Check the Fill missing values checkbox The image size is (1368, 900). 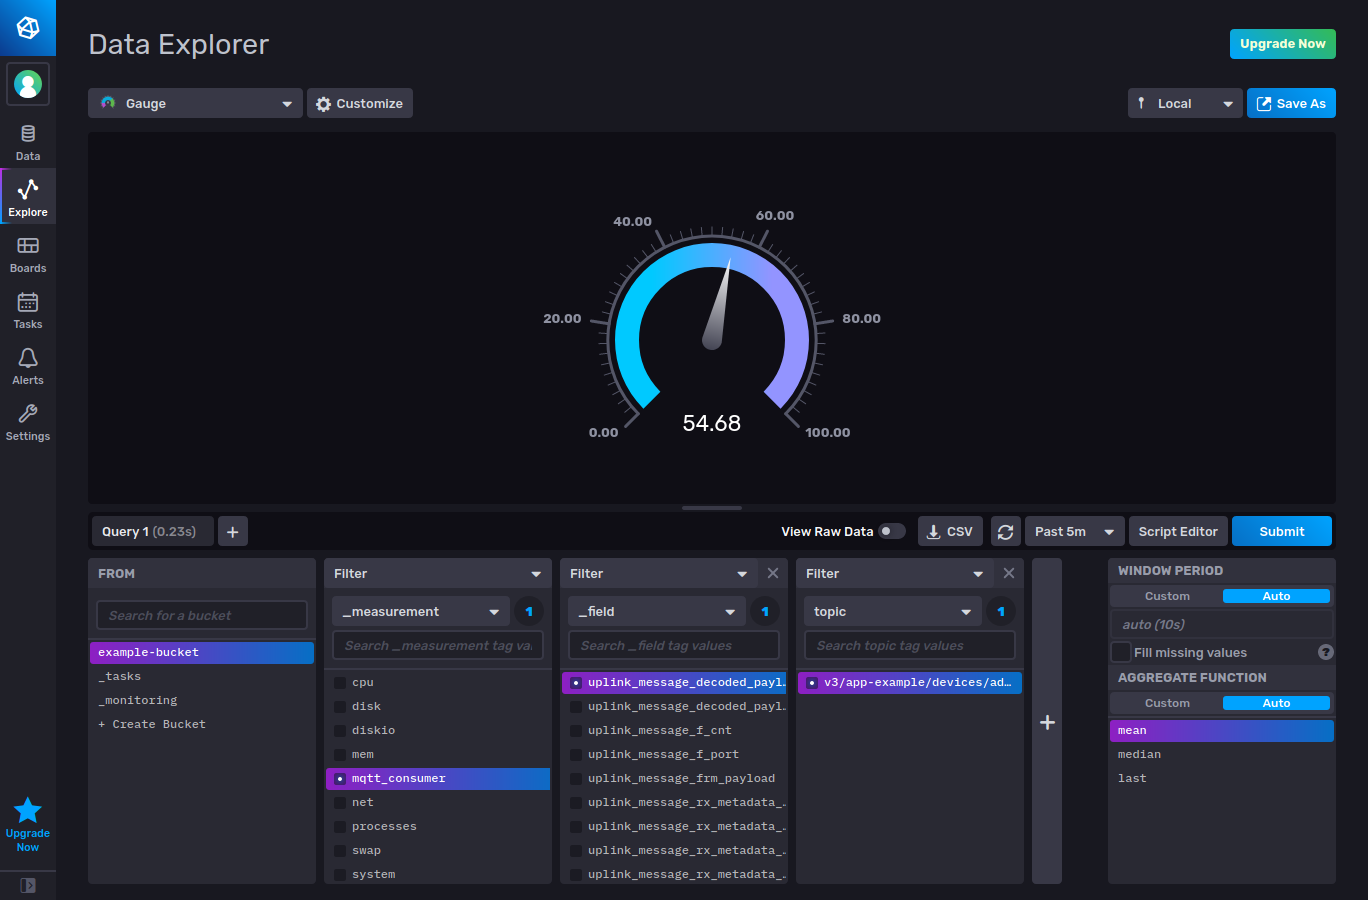(x=1121, y=652)
